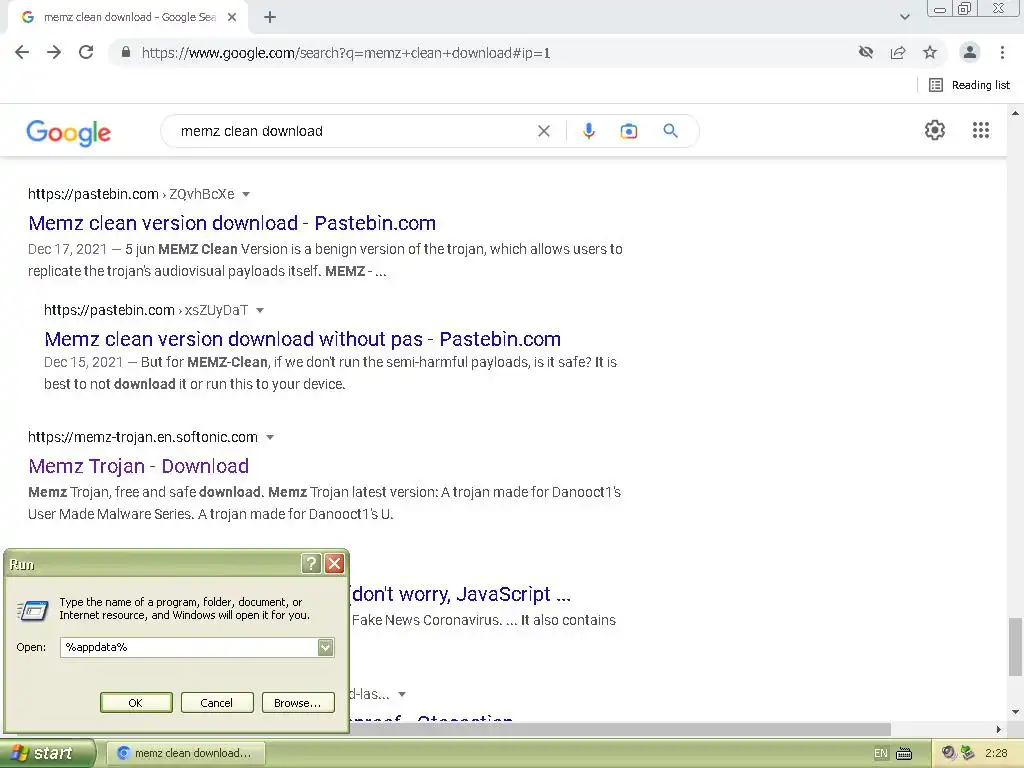Viewport: 1024px width, 768px height.
Task: Expand the dropdown arrow next to 'd-las...' result
Action: tap(402, 694)
